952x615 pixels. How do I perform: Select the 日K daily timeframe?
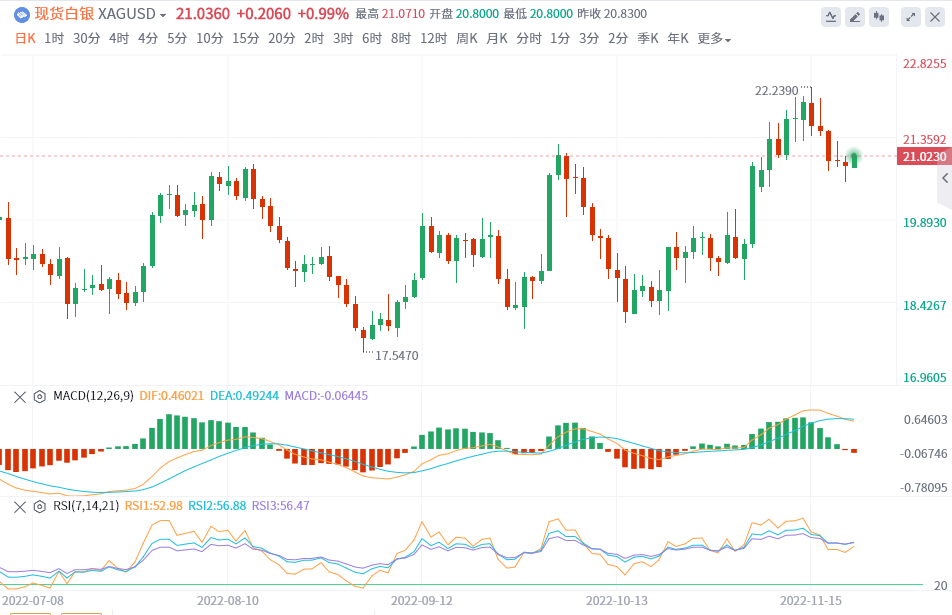(x=25, y=39)
